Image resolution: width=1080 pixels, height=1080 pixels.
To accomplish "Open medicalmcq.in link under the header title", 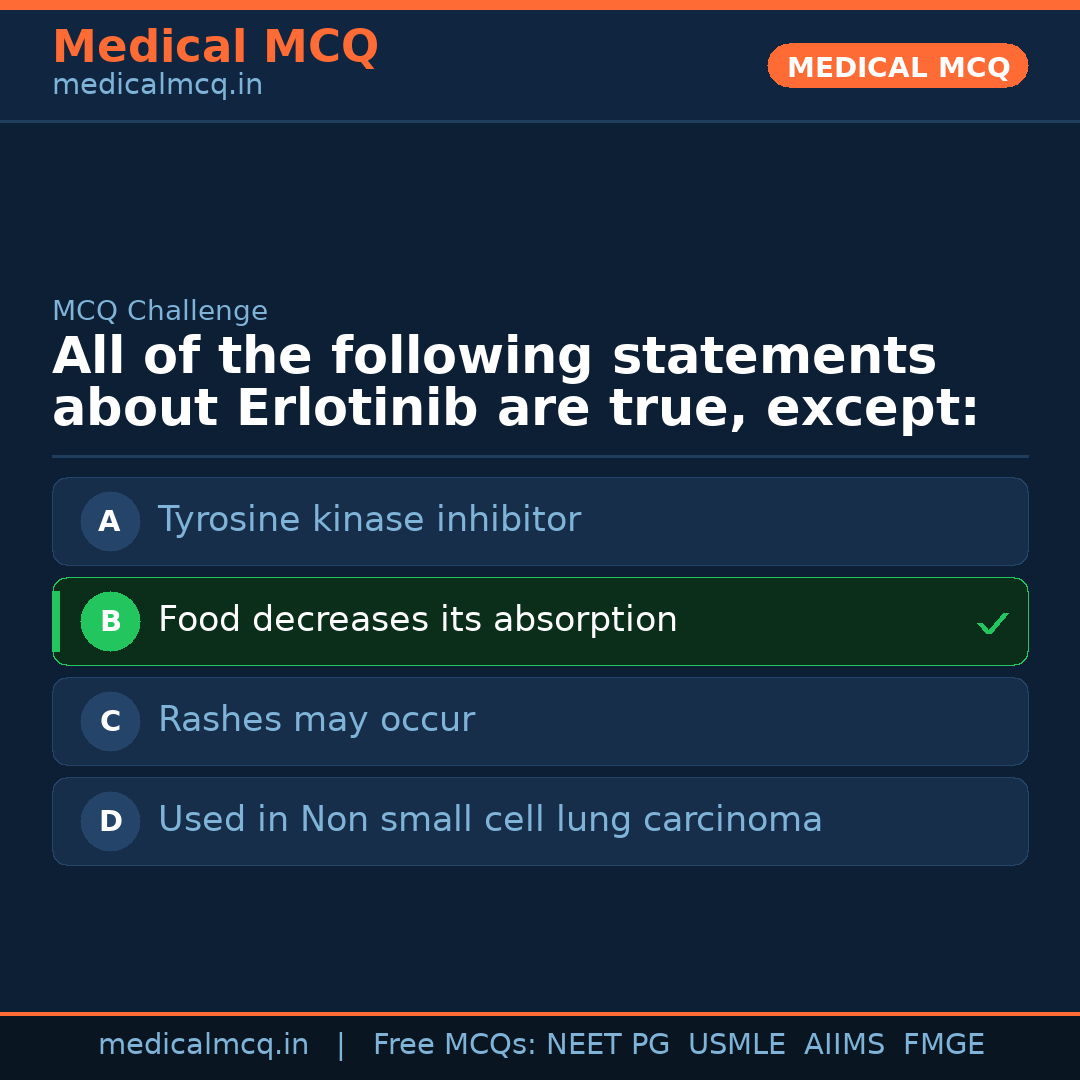I will tap(157, 86).
